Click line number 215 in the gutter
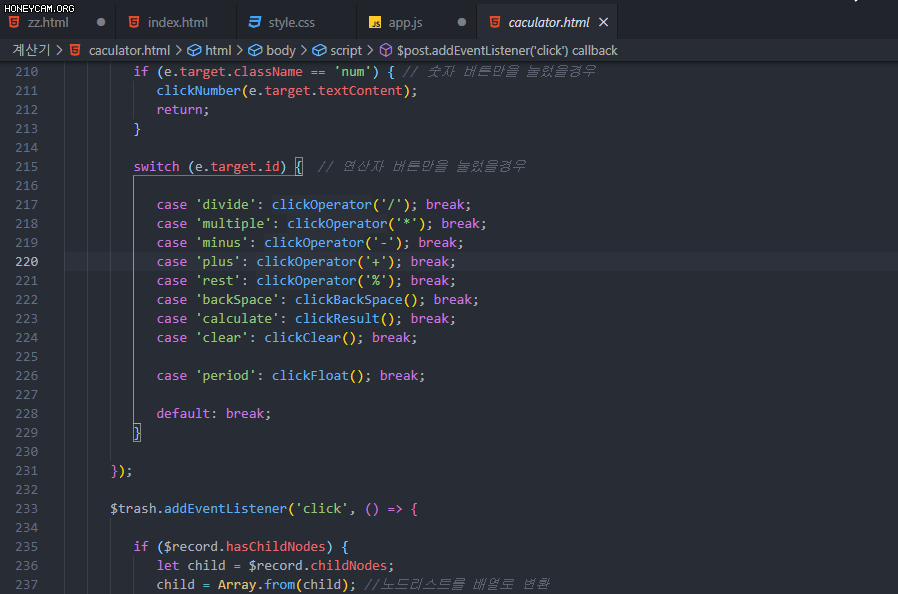The image size is (898, 594). (26, 167)
